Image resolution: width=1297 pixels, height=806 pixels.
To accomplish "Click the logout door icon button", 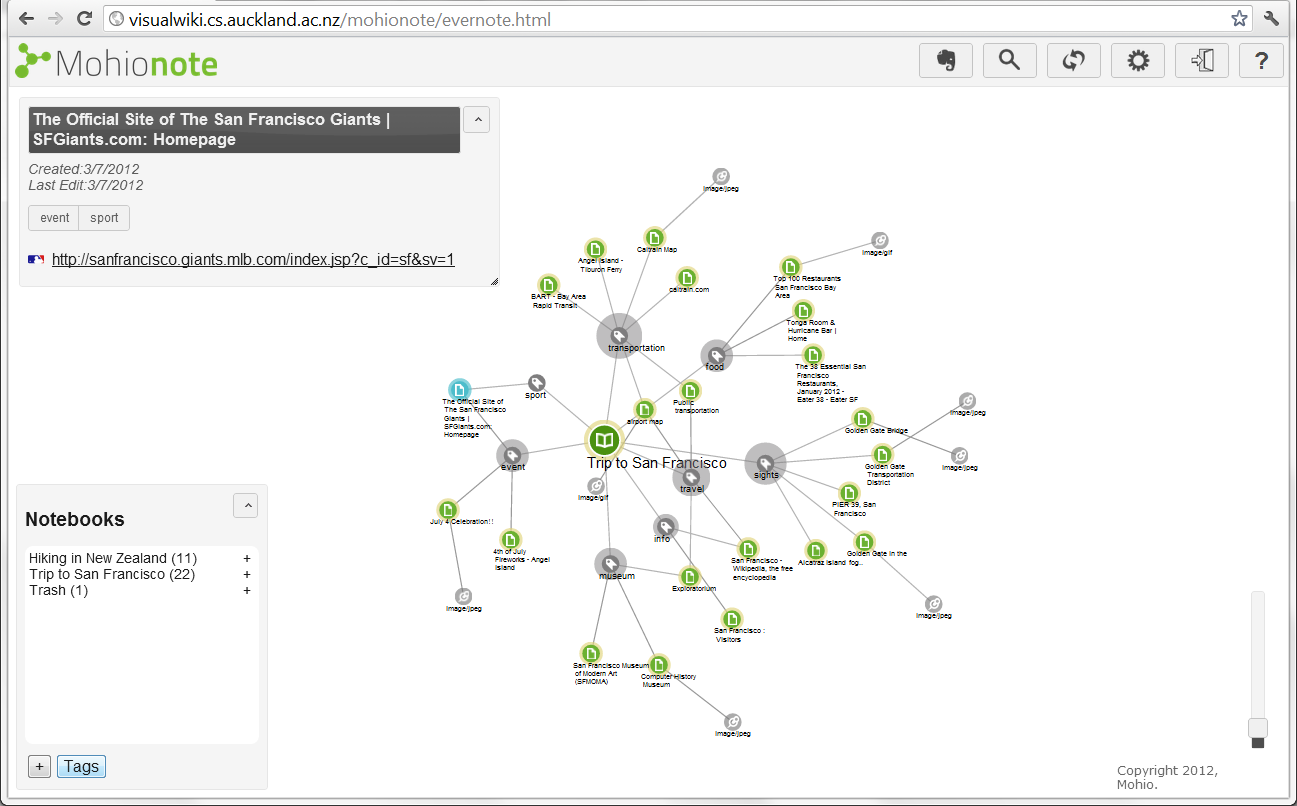I will pos(1202,60).
